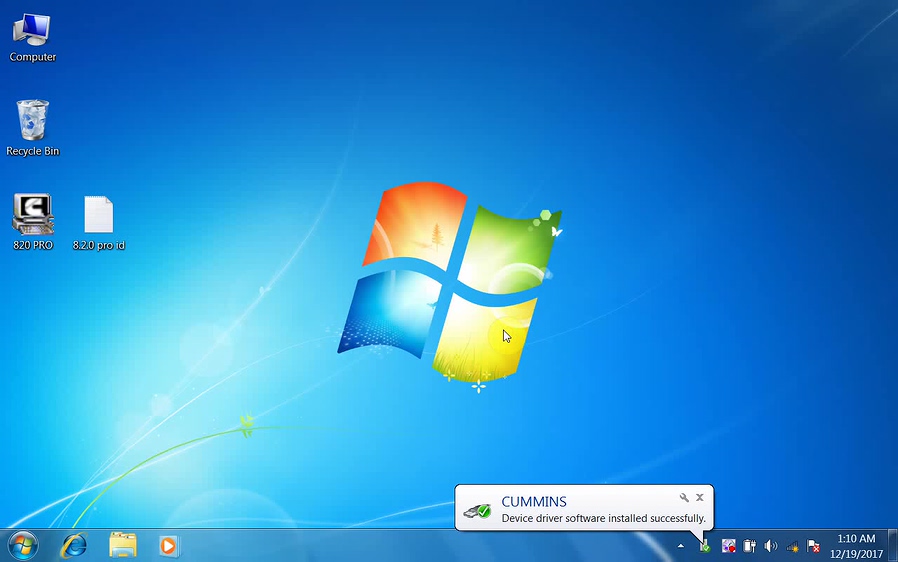Select the 820 PRO Cummins shortcut
Image resolution: width=898 pixels, height=562 pixels.
[x=33, y=222]
